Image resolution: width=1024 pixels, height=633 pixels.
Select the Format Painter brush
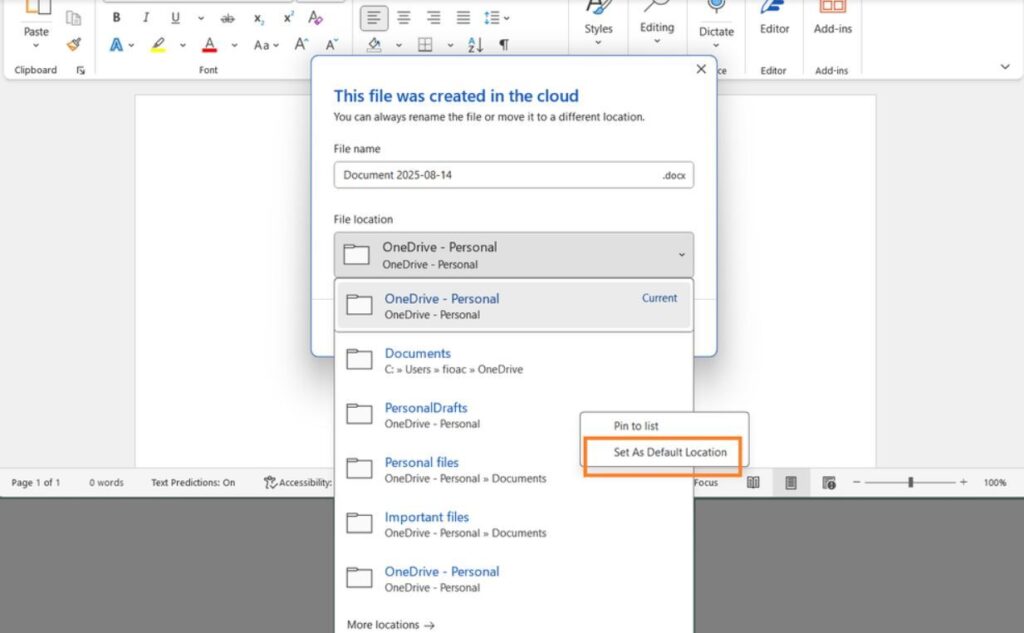pos(73,44)
